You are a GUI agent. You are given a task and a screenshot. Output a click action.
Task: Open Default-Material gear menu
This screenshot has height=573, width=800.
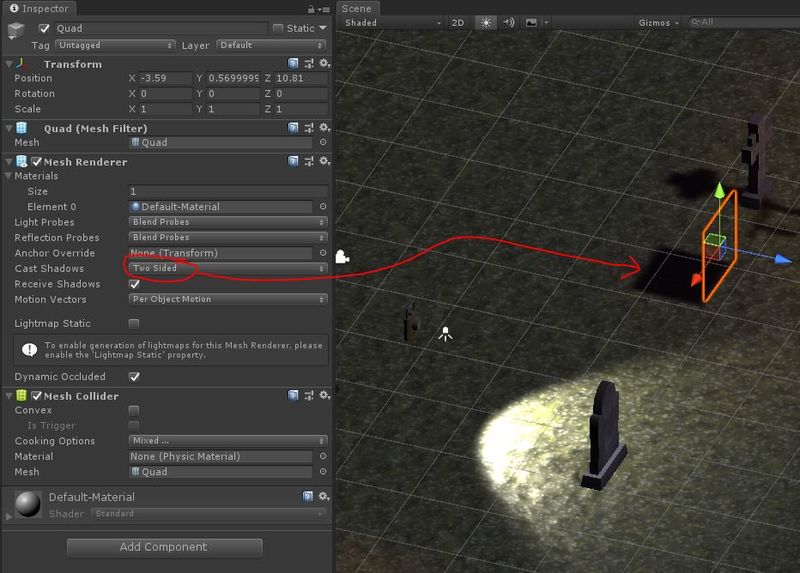pyautogui.click(x=324, y=496)
